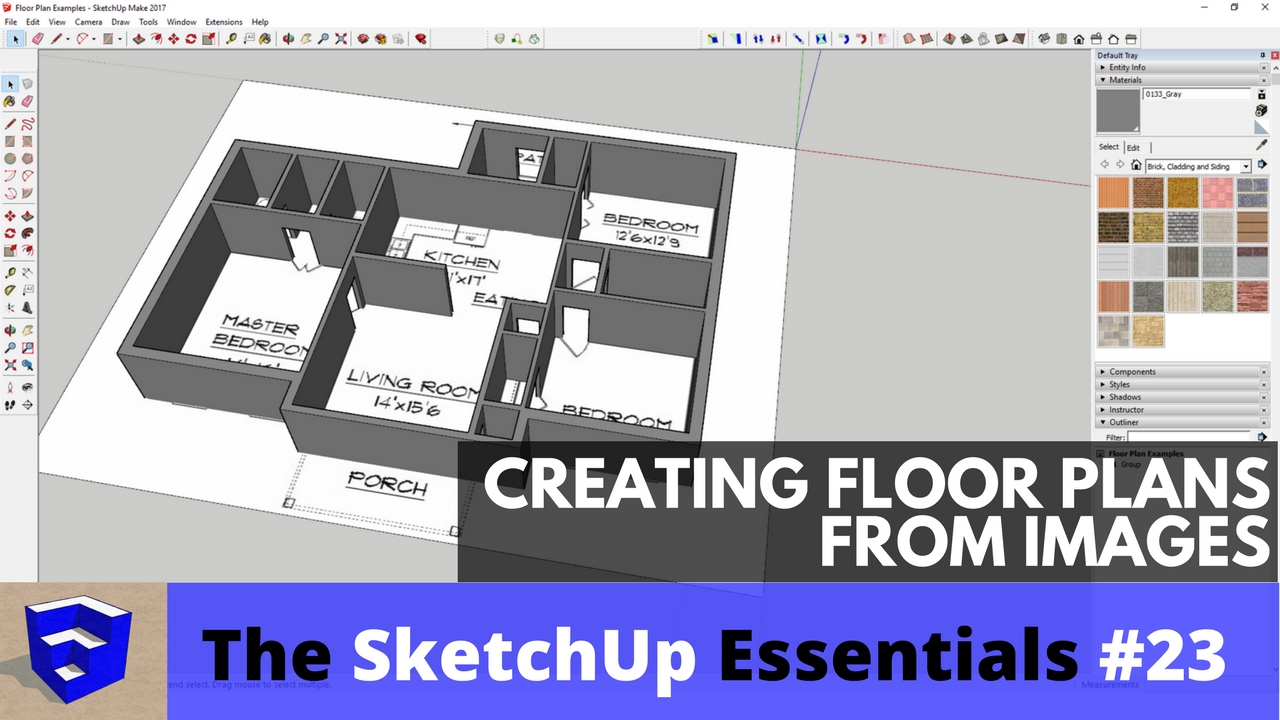
Task: Click the Sandbox From Scratch grid icon
Action: coord(926,39)
